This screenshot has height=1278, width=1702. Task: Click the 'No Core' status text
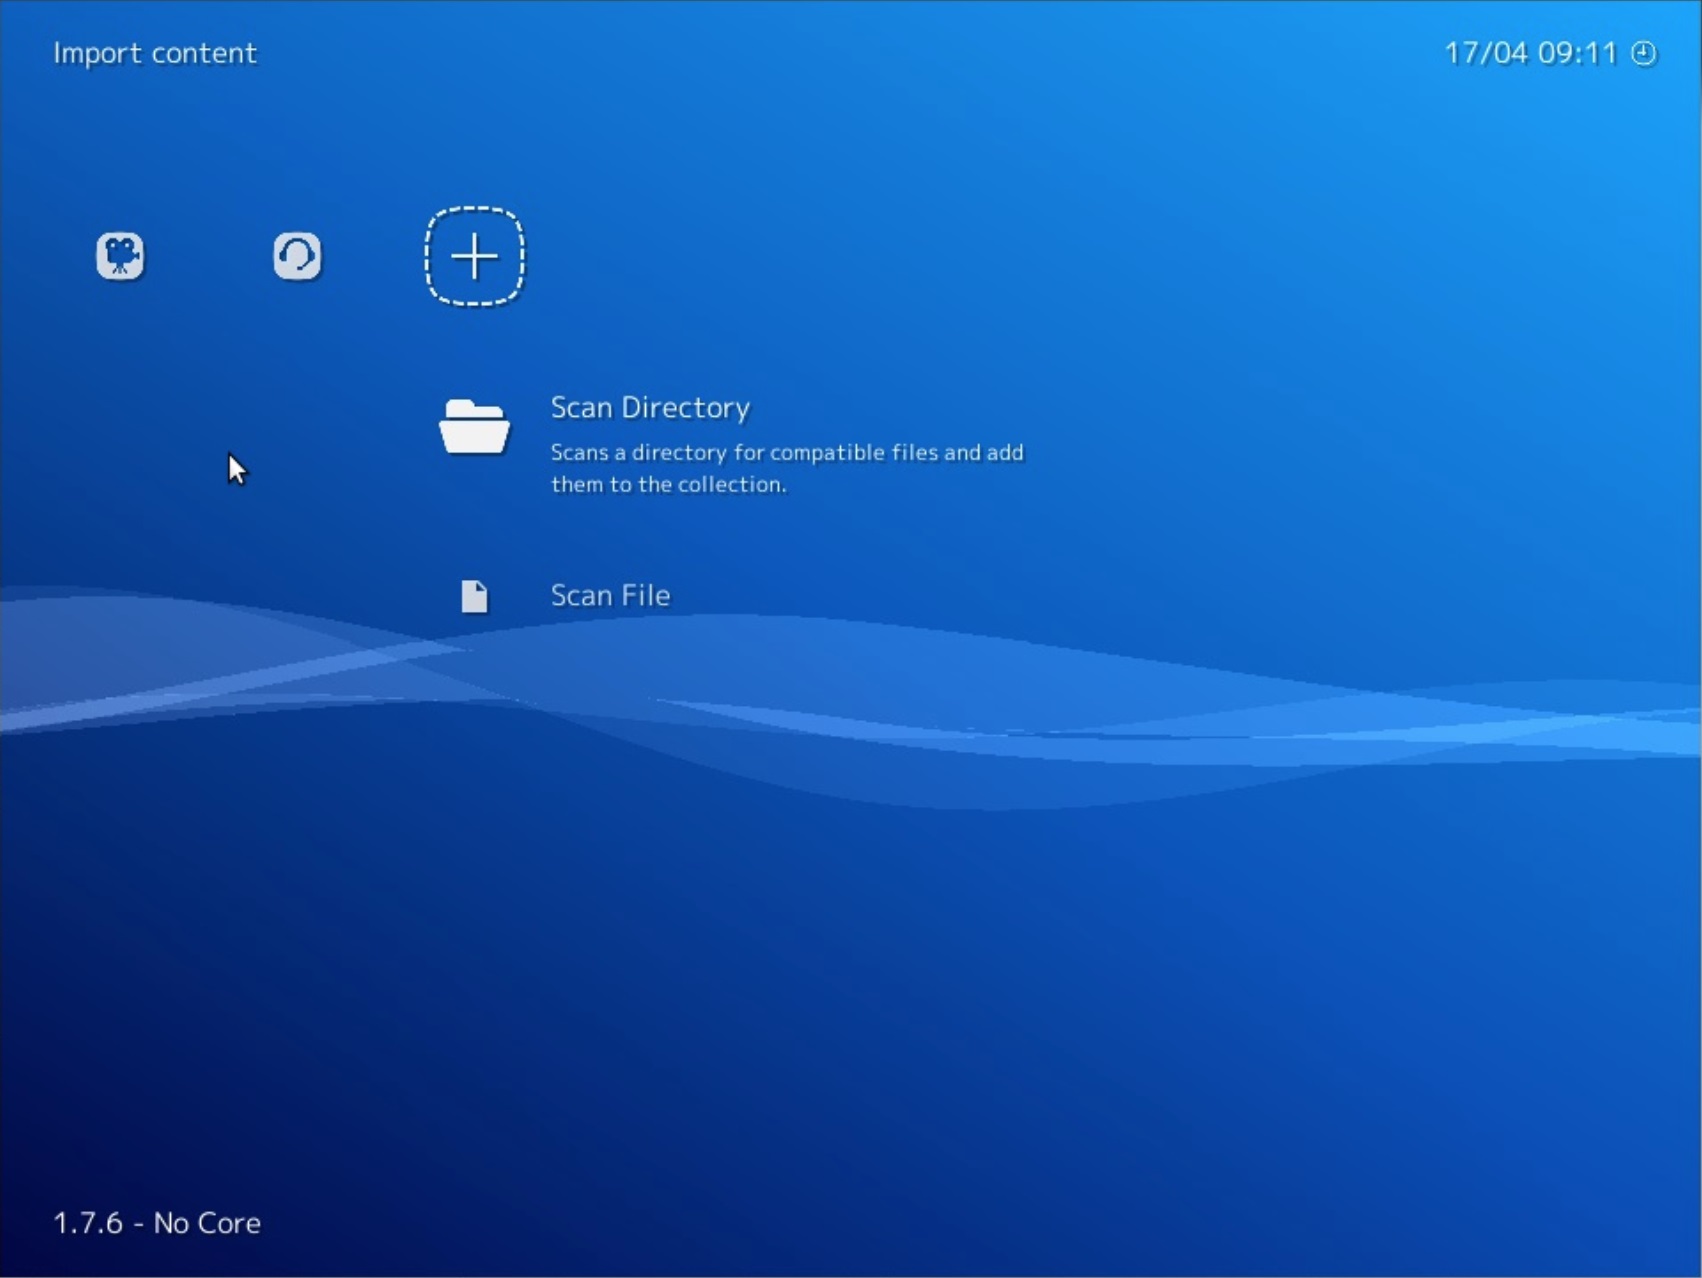(x=207, y=1223)
